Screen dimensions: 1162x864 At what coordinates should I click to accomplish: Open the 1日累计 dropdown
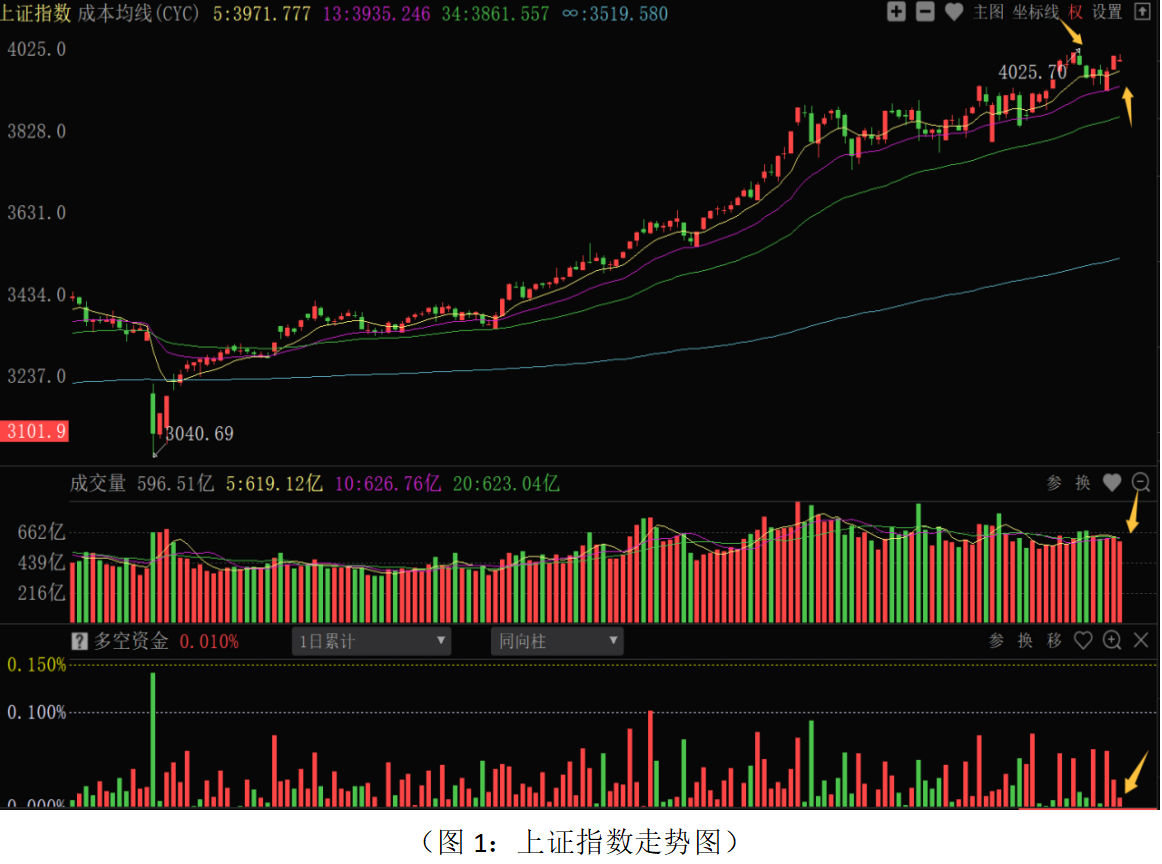click(x=371, y=642)
